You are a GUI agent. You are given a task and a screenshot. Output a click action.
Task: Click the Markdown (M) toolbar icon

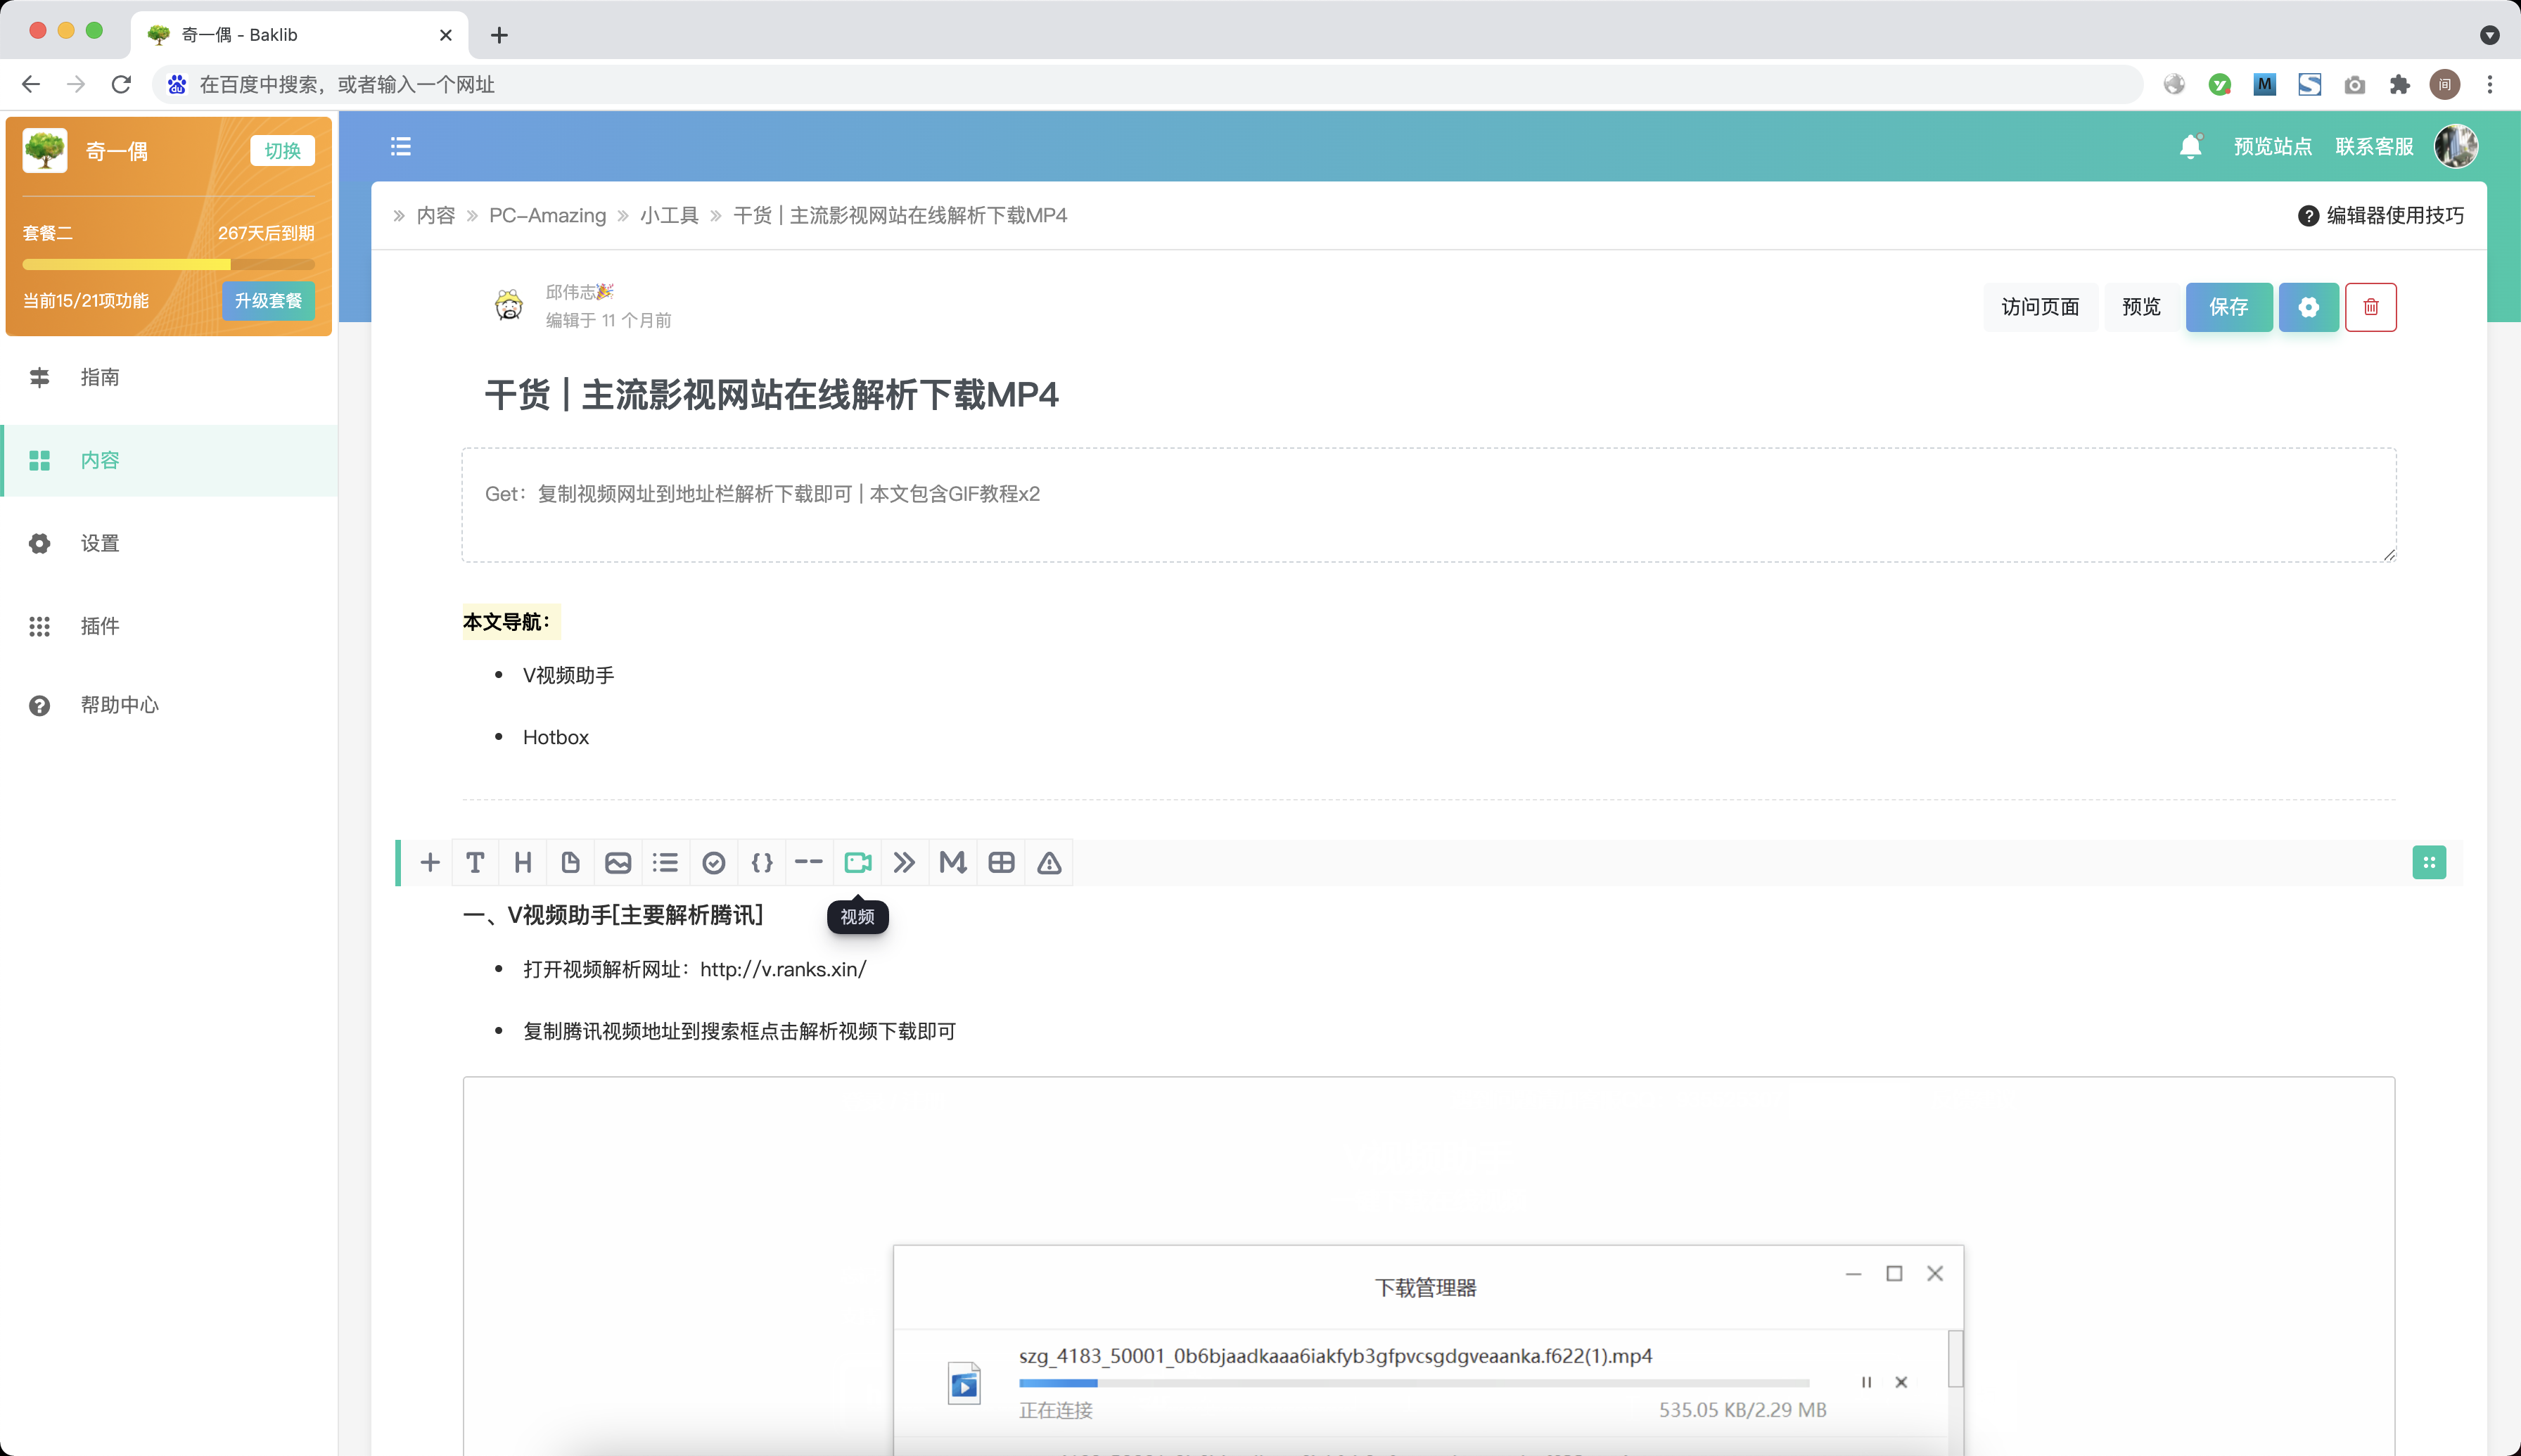tap(952, 861)
